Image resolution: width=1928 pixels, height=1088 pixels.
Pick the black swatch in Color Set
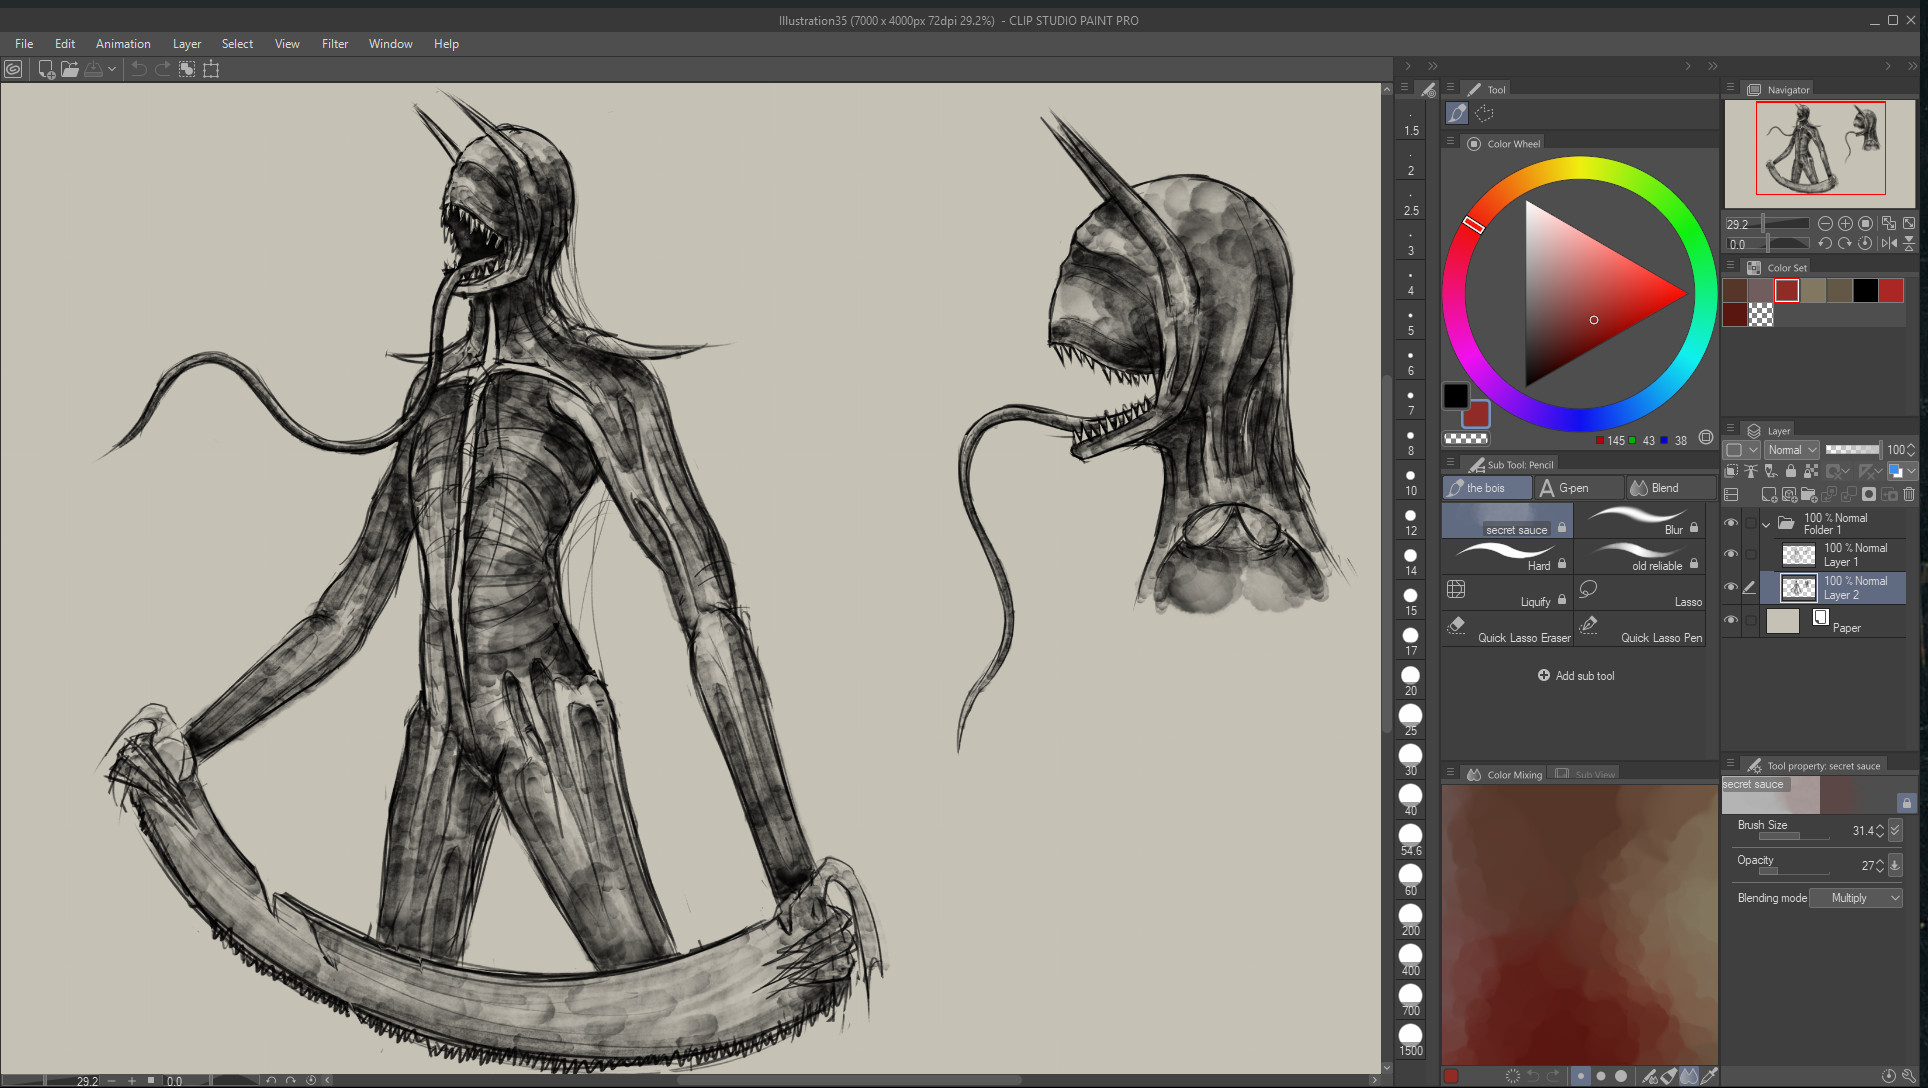(1865, 290)
